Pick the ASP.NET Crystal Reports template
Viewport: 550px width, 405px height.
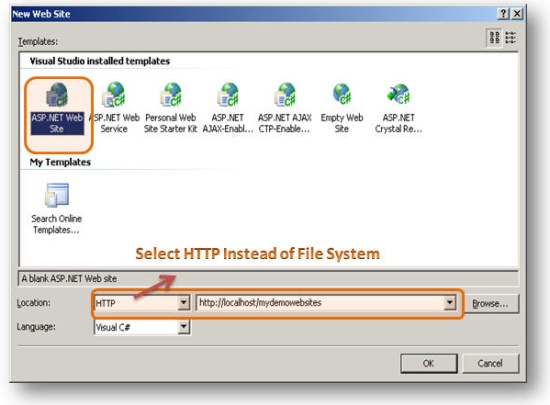398,108
